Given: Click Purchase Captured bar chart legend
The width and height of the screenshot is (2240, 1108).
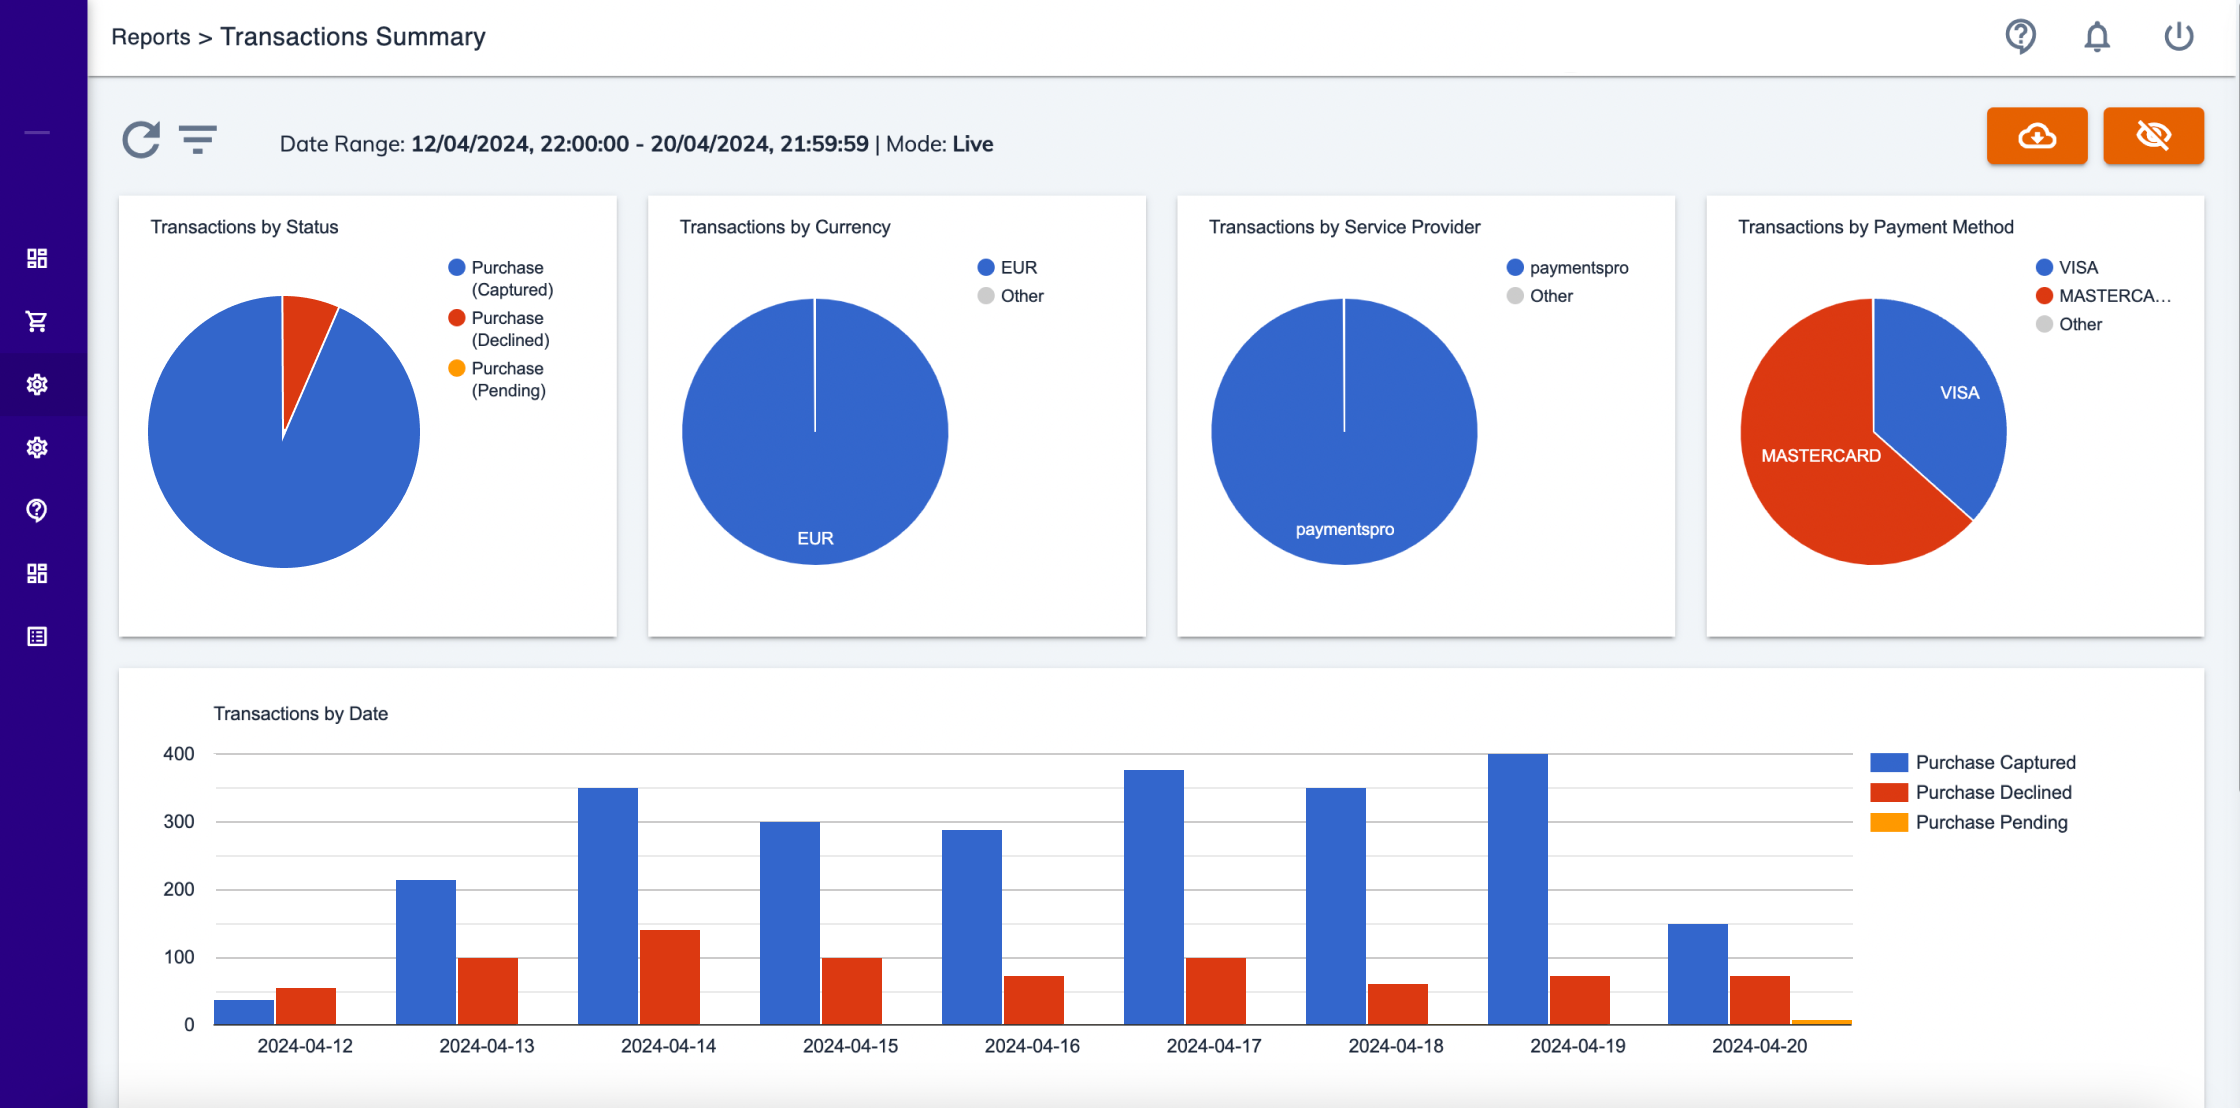Looking at the screenshot, I should tap(1972, 762).
